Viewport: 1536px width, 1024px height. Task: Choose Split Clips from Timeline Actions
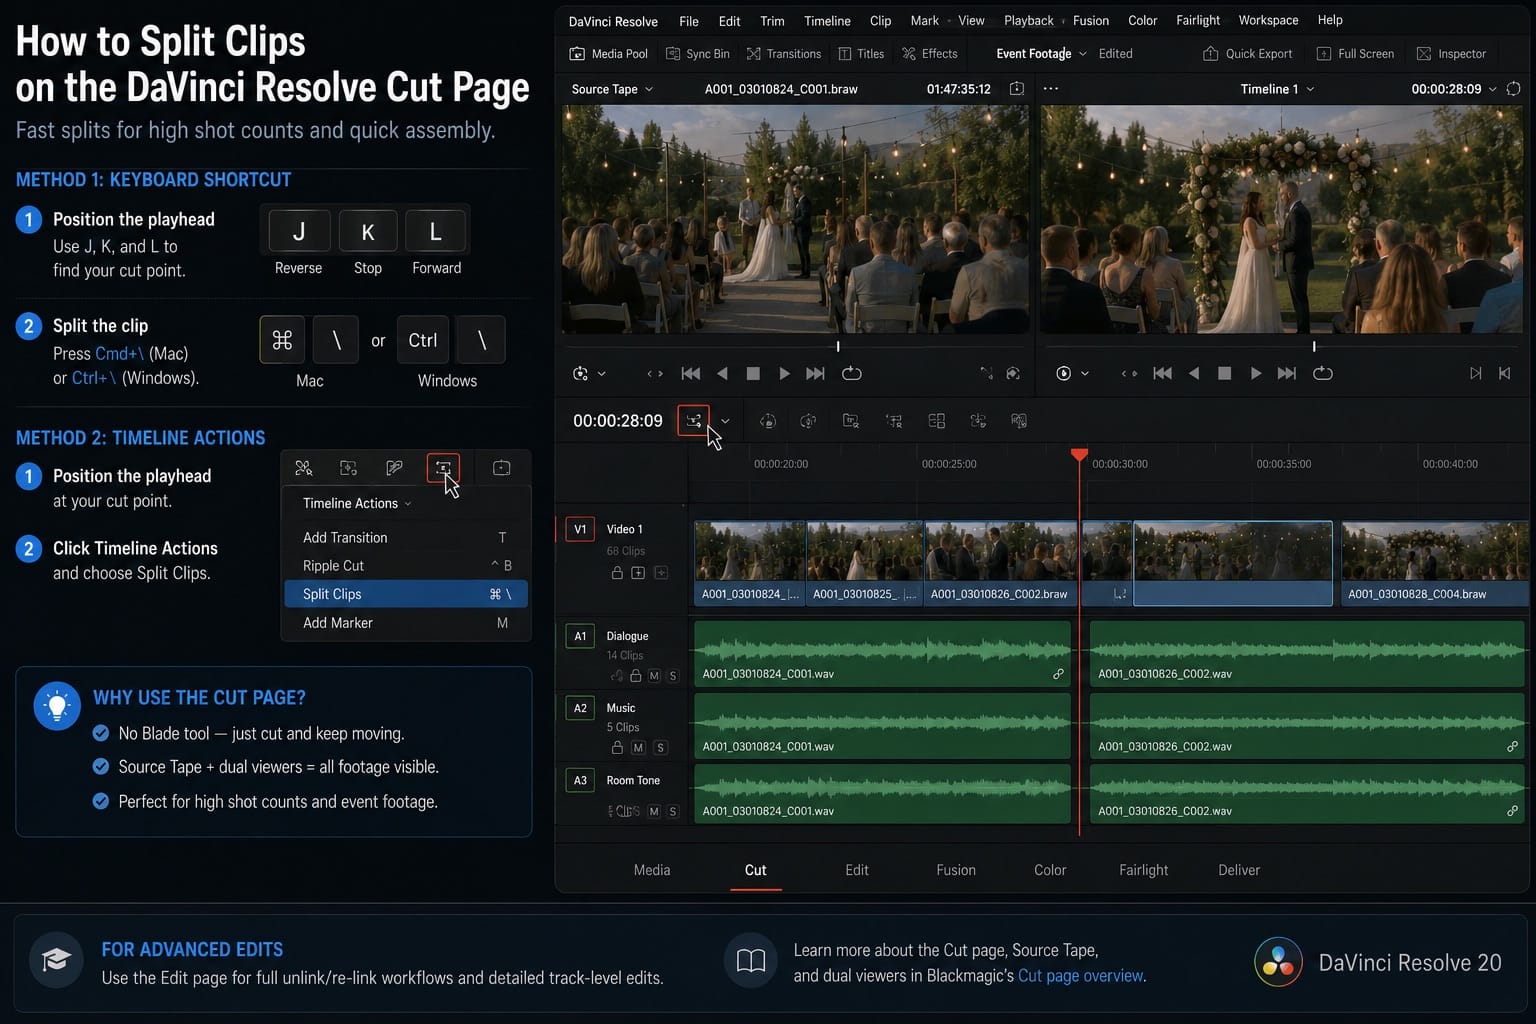click(x=406, y=594)
